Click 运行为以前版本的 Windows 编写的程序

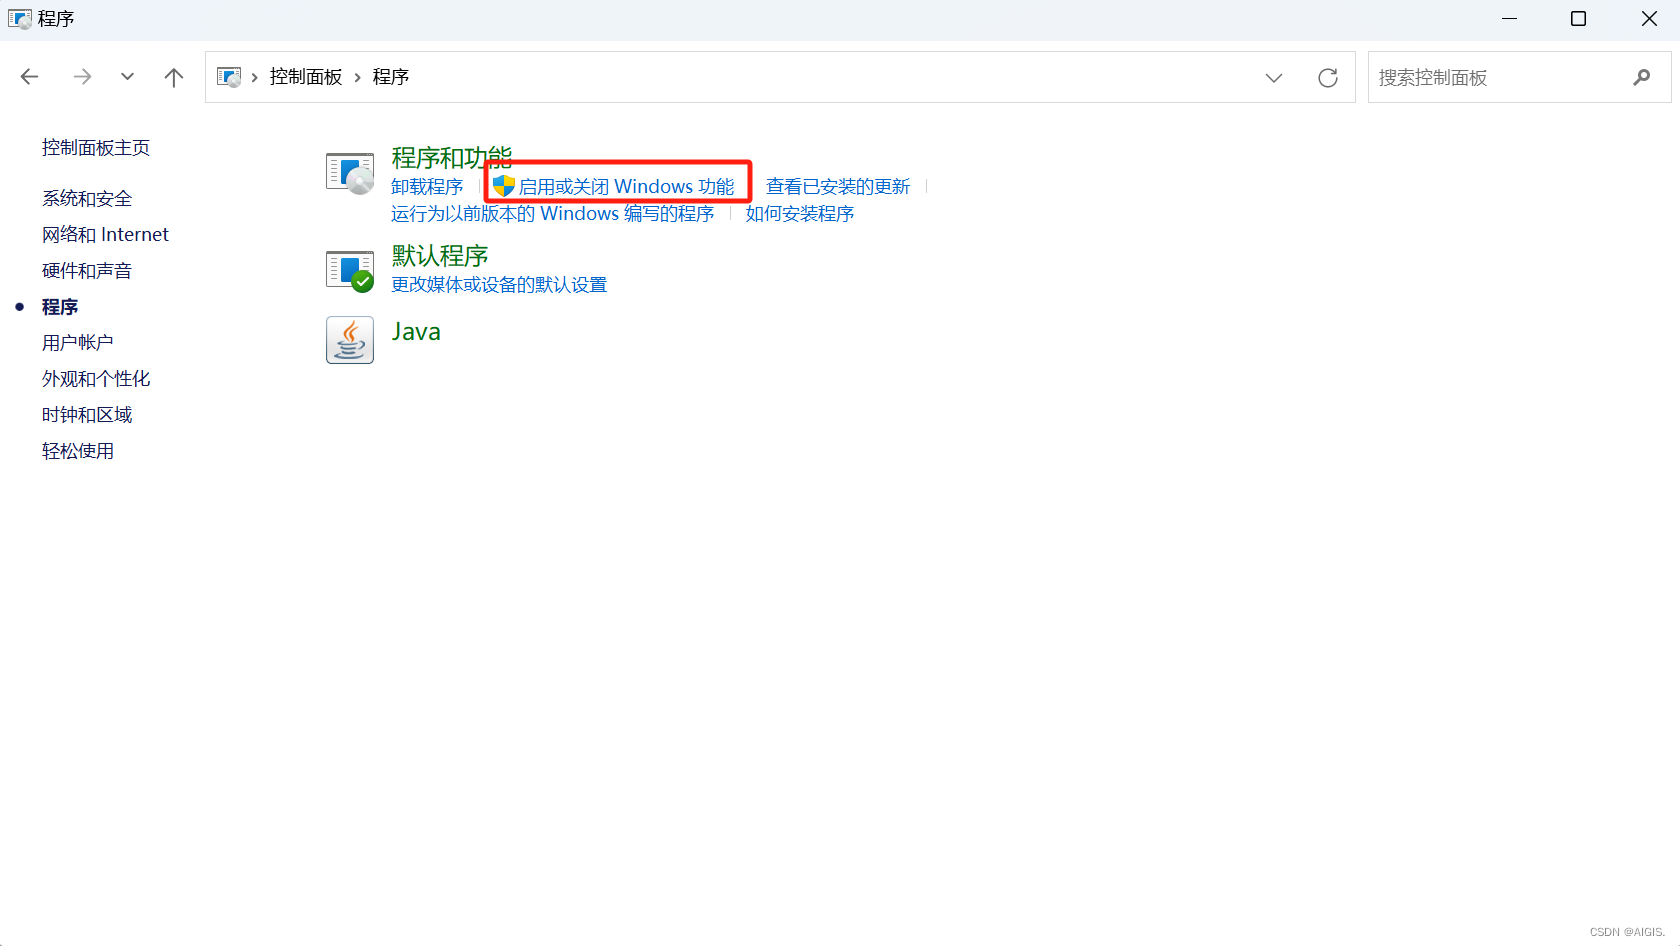click(x=552, y=214)
